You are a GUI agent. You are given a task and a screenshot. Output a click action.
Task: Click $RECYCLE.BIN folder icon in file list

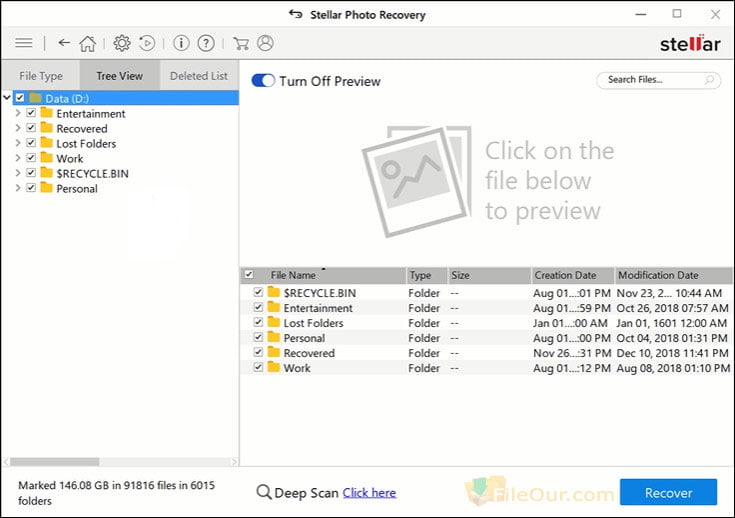coord(274,293)
